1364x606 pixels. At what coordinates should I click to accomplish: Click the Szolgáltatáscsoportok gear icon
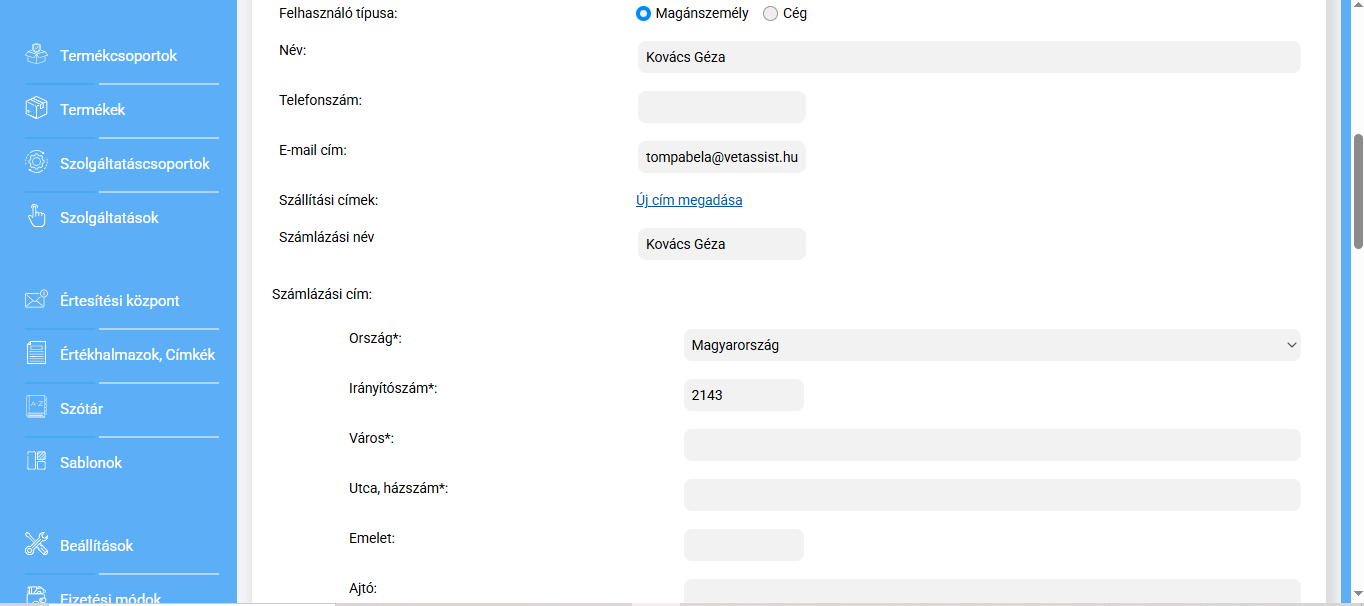[37, 163]
